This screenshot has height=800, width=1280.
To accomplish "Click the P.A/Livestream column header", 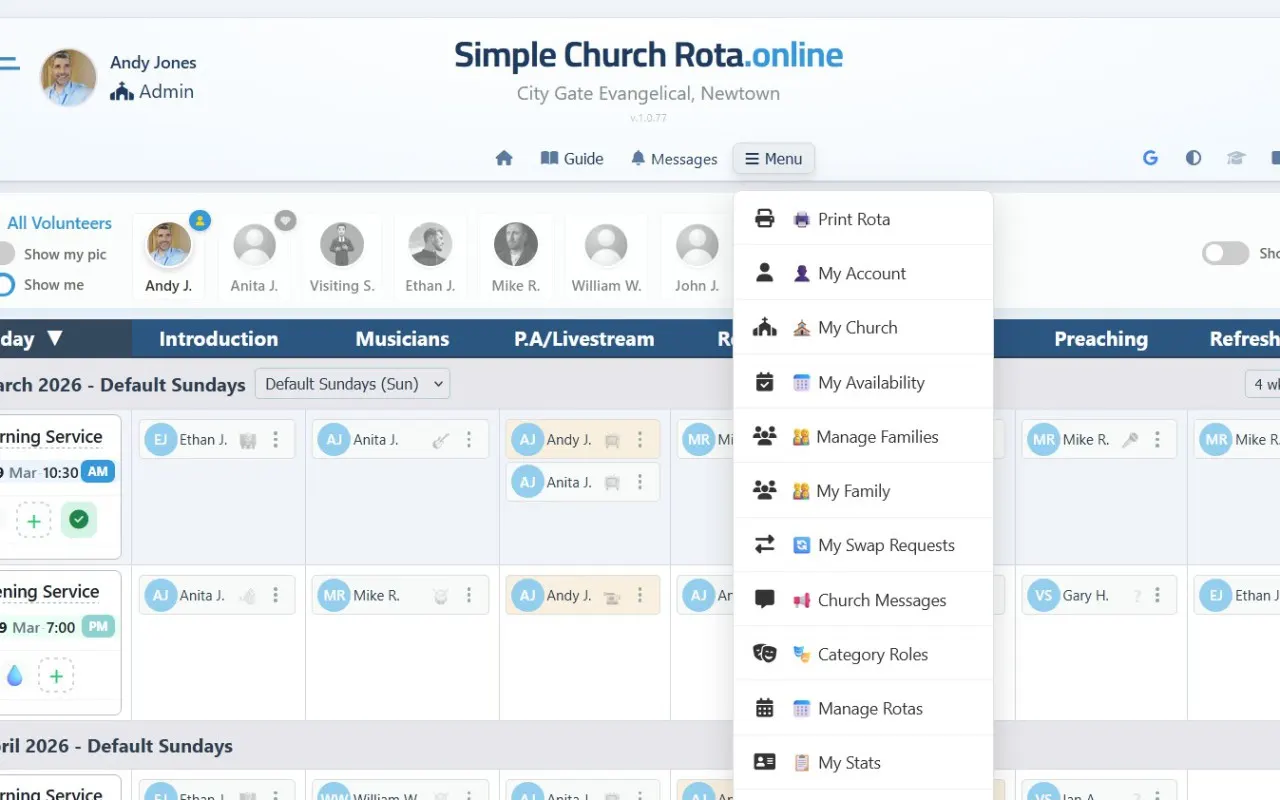I will click(x=584, y=339).
